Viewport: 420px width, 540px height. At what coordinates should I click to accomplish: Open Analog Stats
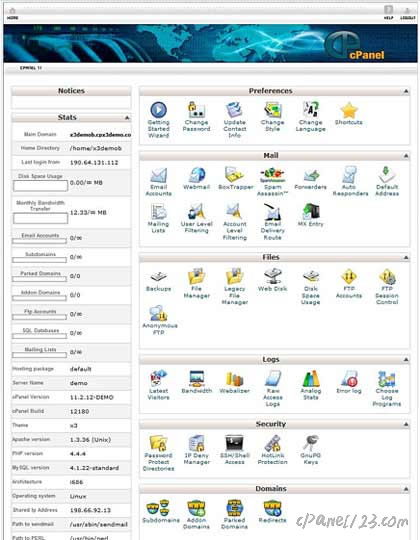[x=311, y=385]
